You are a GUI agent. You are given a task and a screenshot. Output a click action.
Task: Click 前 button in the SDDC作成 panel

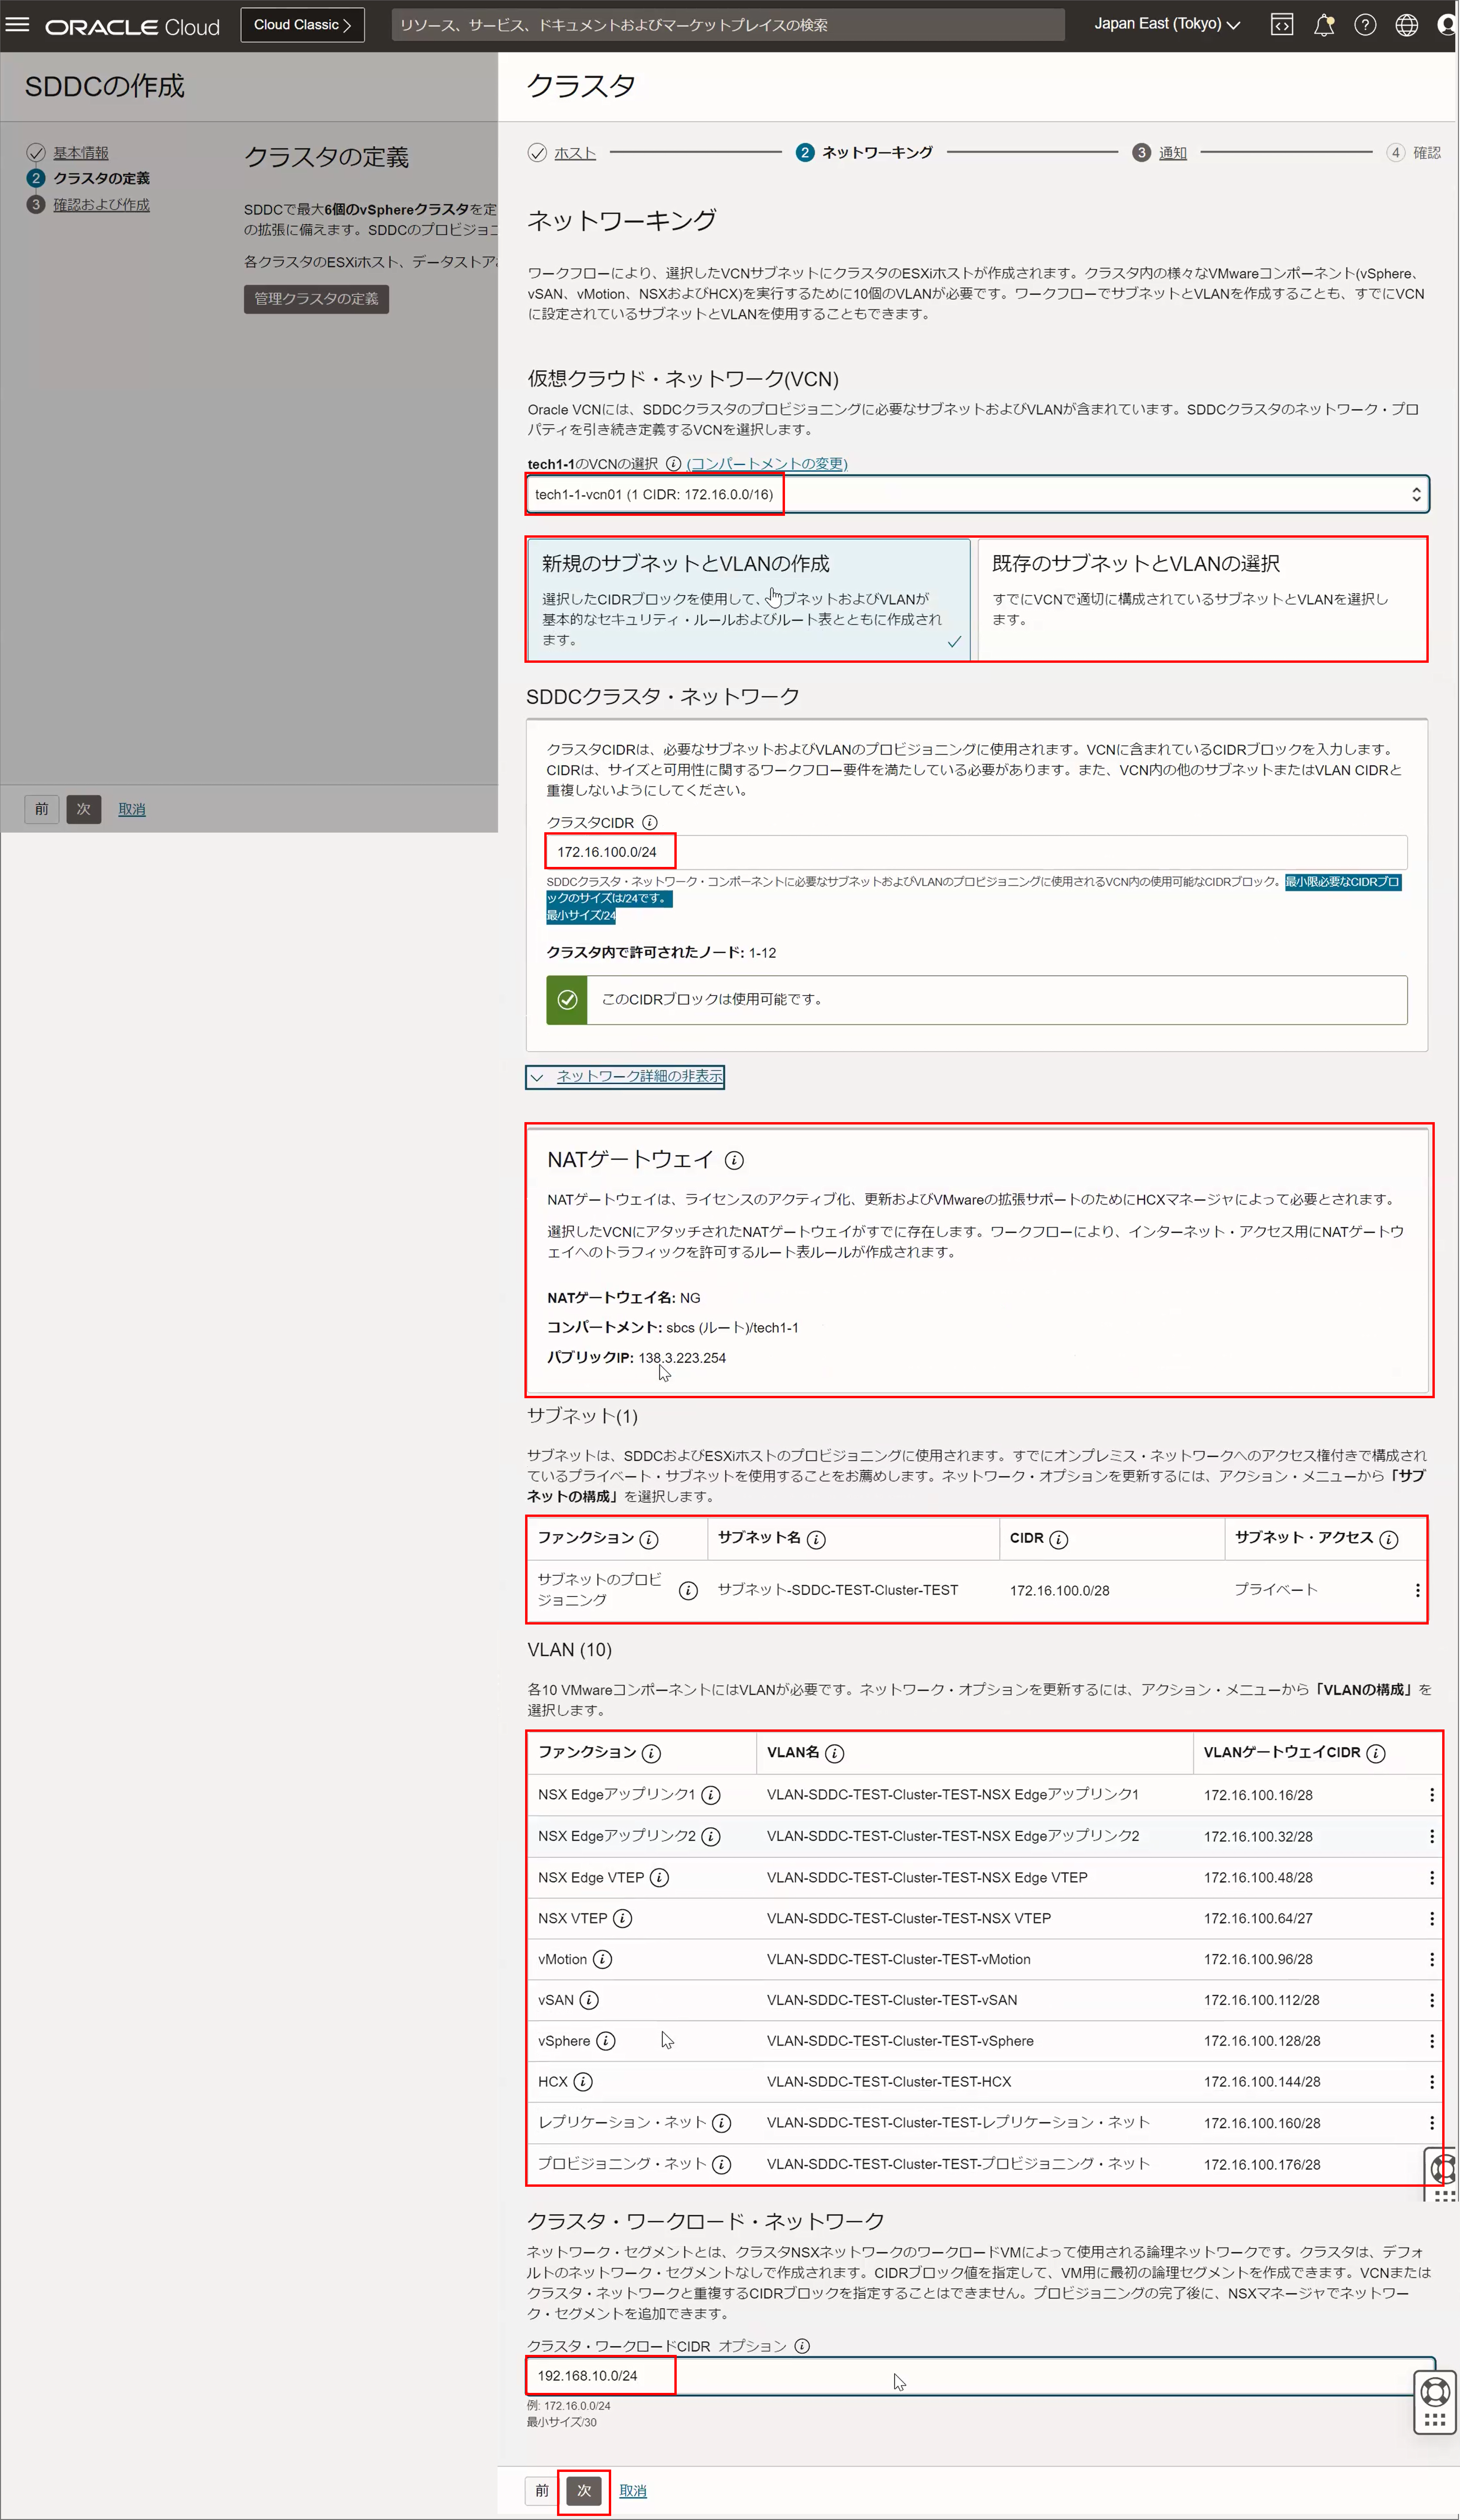pos(42,809)
